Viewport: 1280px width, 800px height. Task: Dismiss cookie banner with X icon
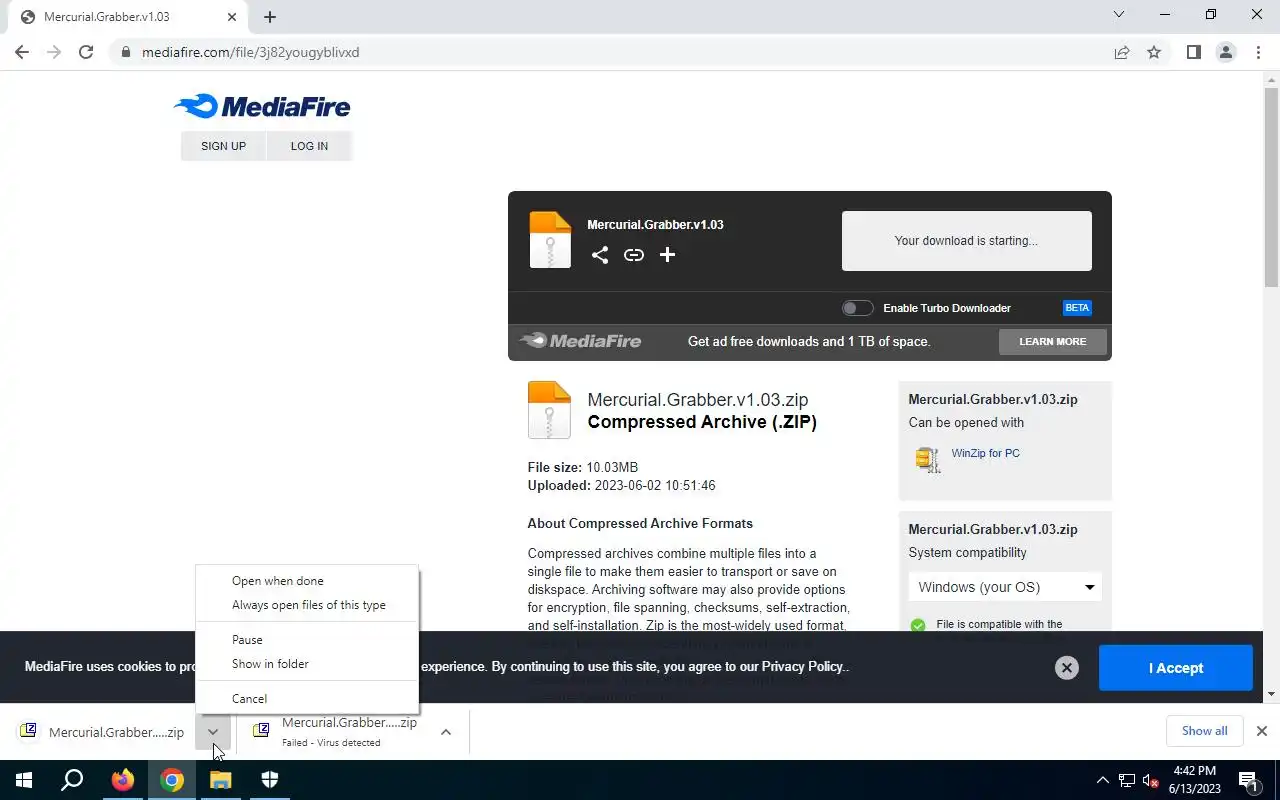pos(1067,668)
